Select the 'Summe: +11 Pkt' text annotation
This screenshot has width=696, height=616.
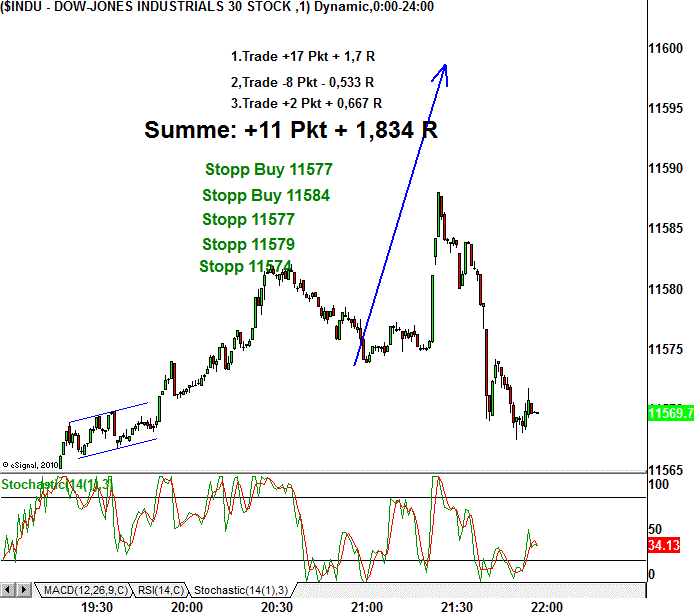pos(290,130)
